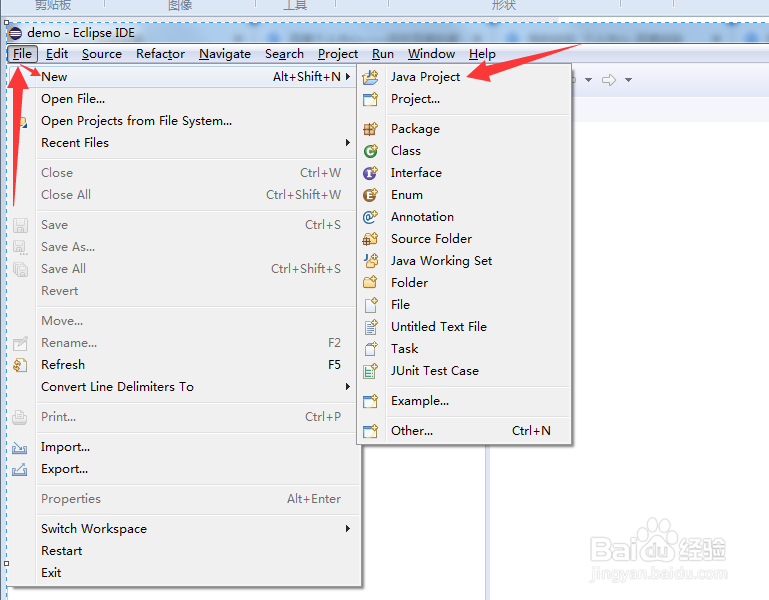Expand Convert Line Delimiters To submenu
Viewport: 769px width, 600px height.
tap(348, 387)
